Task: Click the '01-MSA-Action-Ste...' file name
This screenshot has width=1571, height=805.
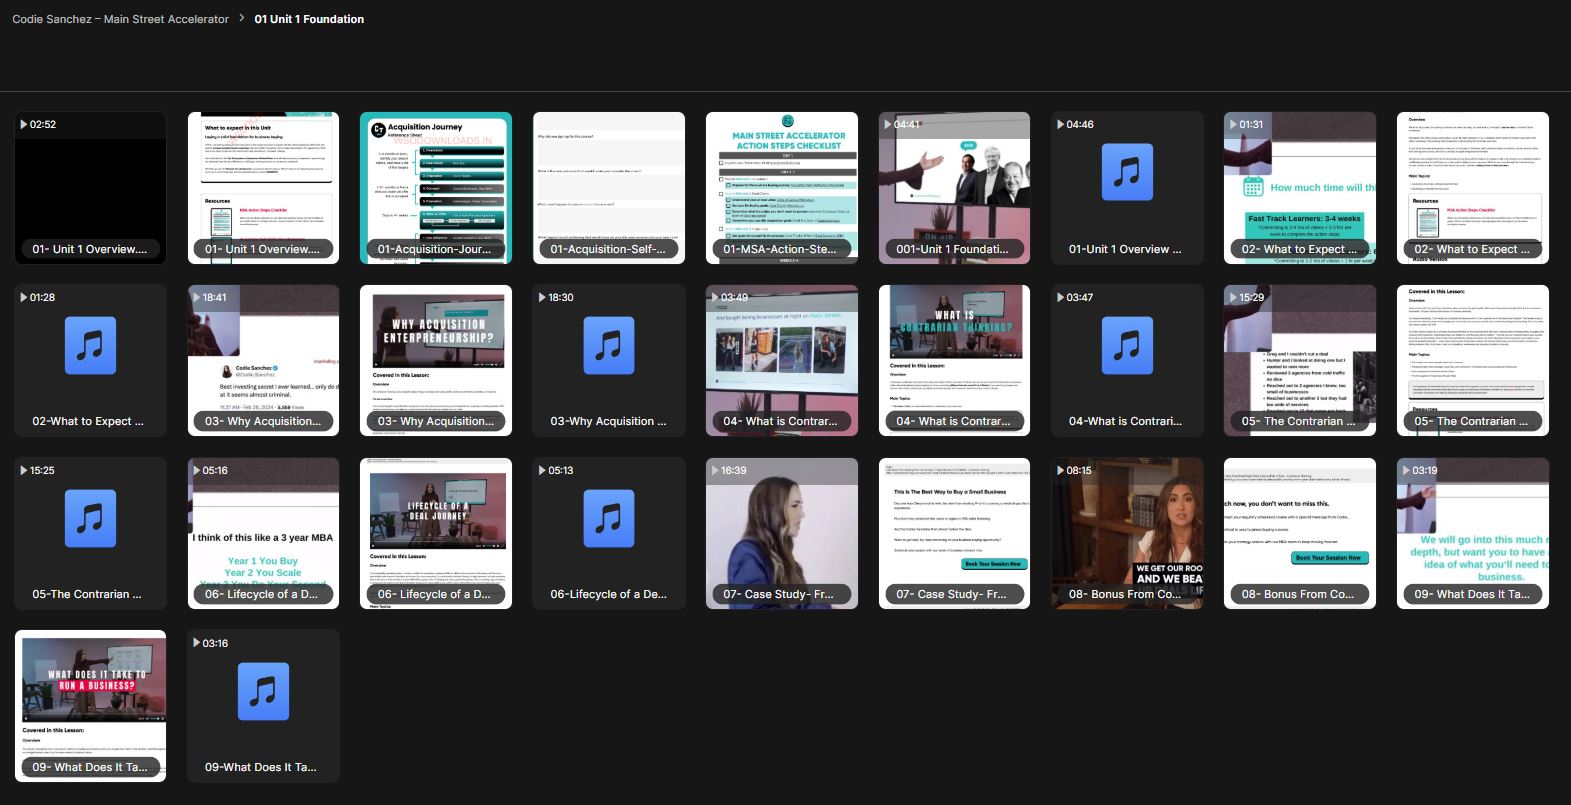Action: [x=780, y=249]
